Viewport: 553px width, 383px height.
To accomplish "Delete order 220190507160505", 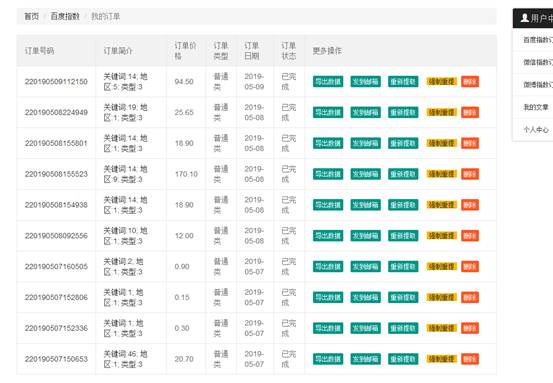I will (470, 266).
